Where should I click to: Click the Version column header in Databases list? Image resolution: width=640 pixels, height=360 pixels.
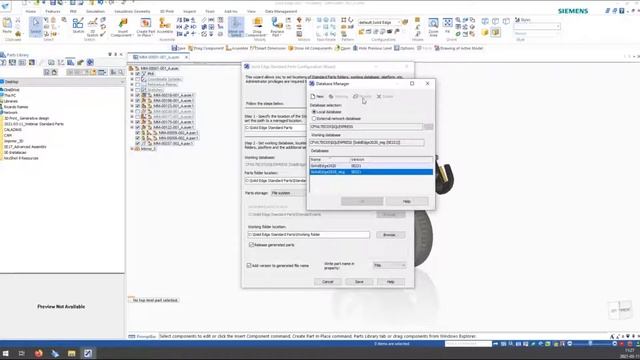[391, 160]
